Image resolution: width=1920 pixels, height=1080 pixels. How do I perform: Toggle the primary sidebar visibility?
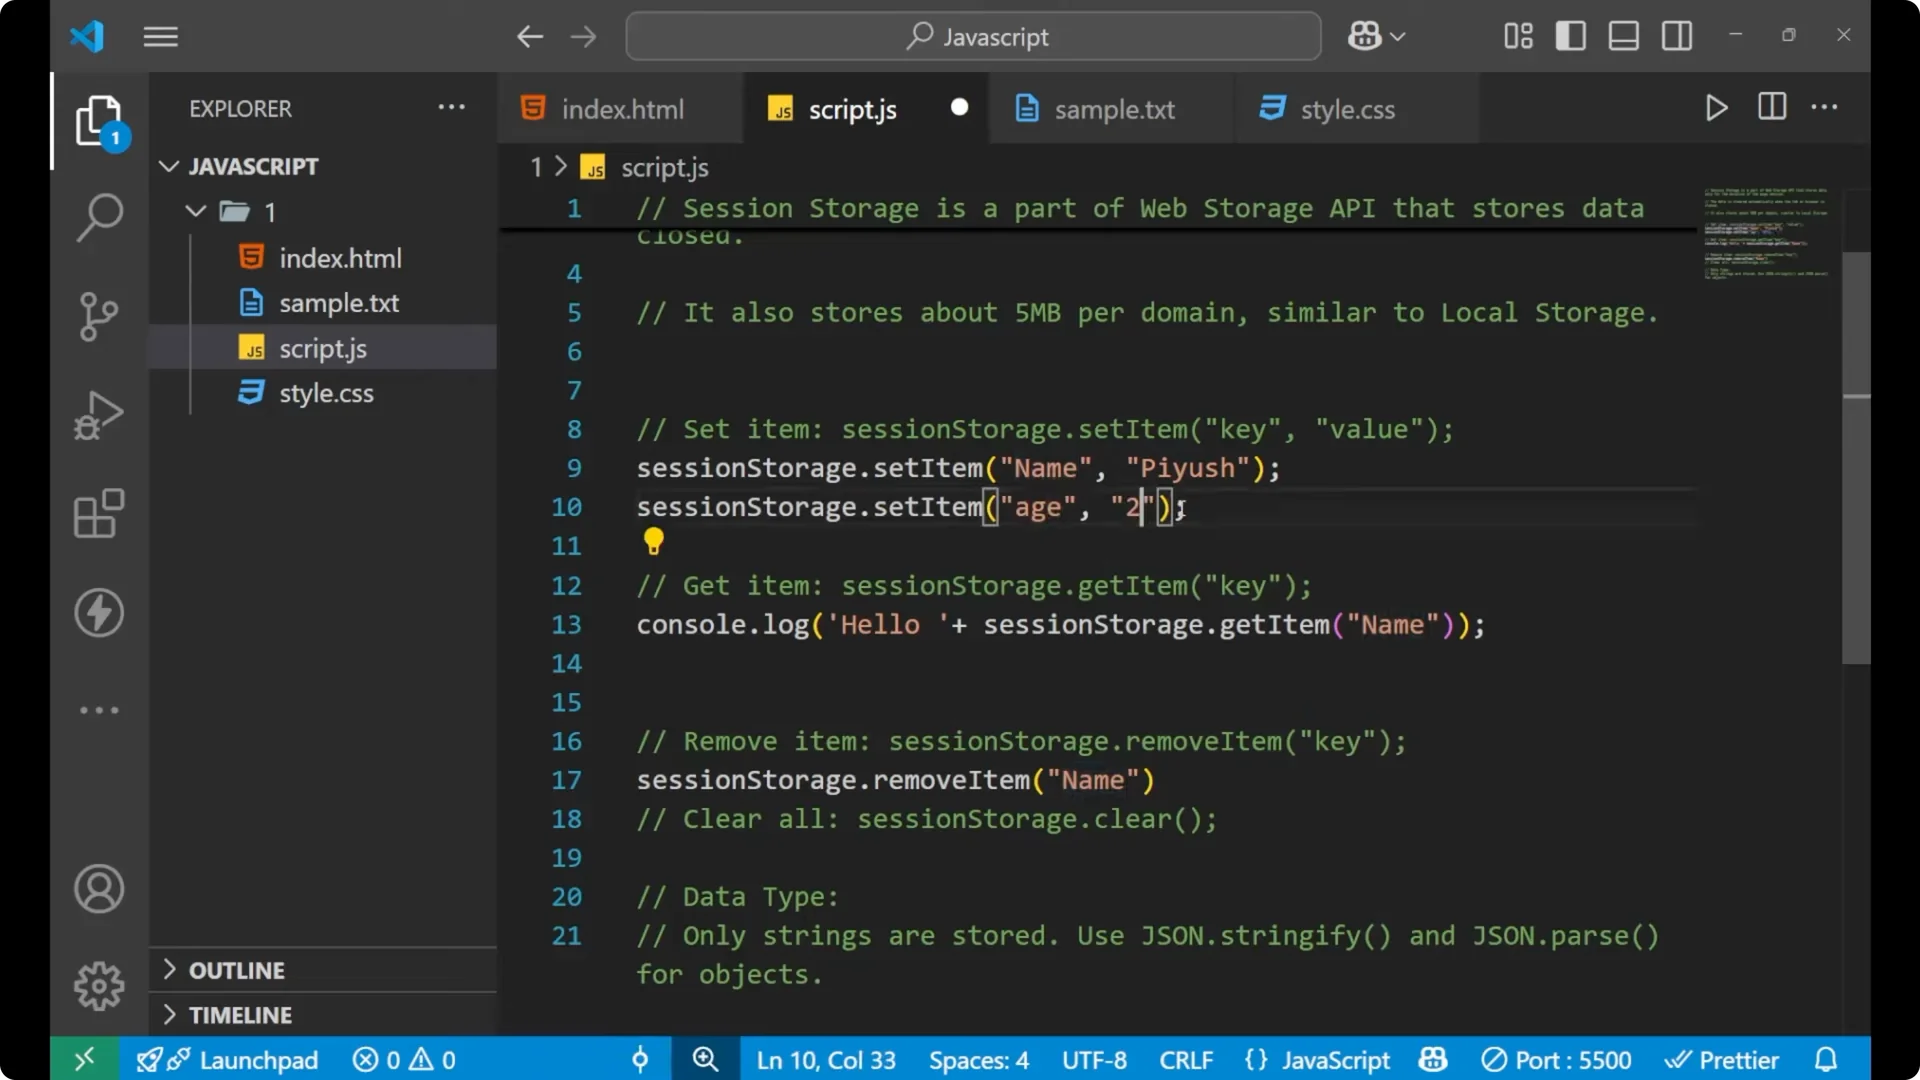(1570, 35)
